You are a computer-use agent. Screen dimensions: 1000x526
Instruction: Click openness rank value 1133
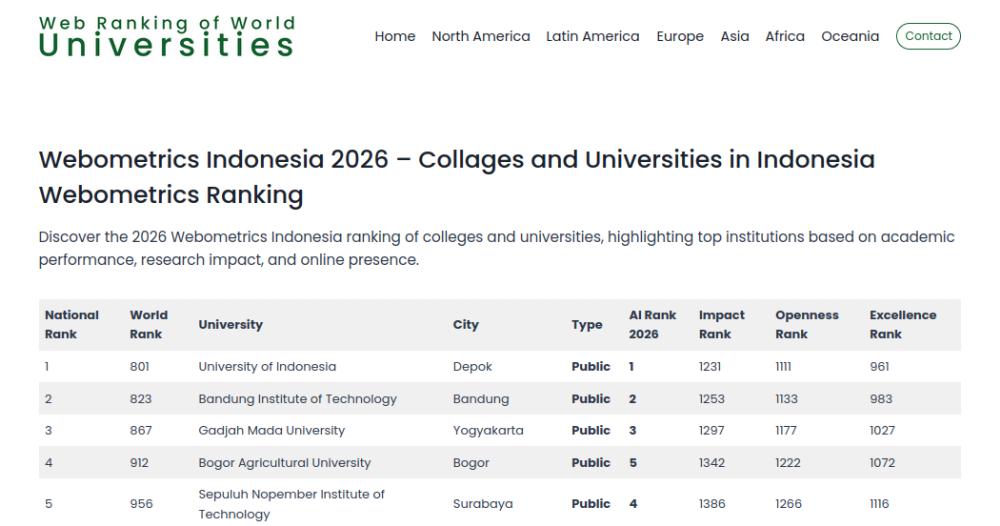(x=786, y=399)
